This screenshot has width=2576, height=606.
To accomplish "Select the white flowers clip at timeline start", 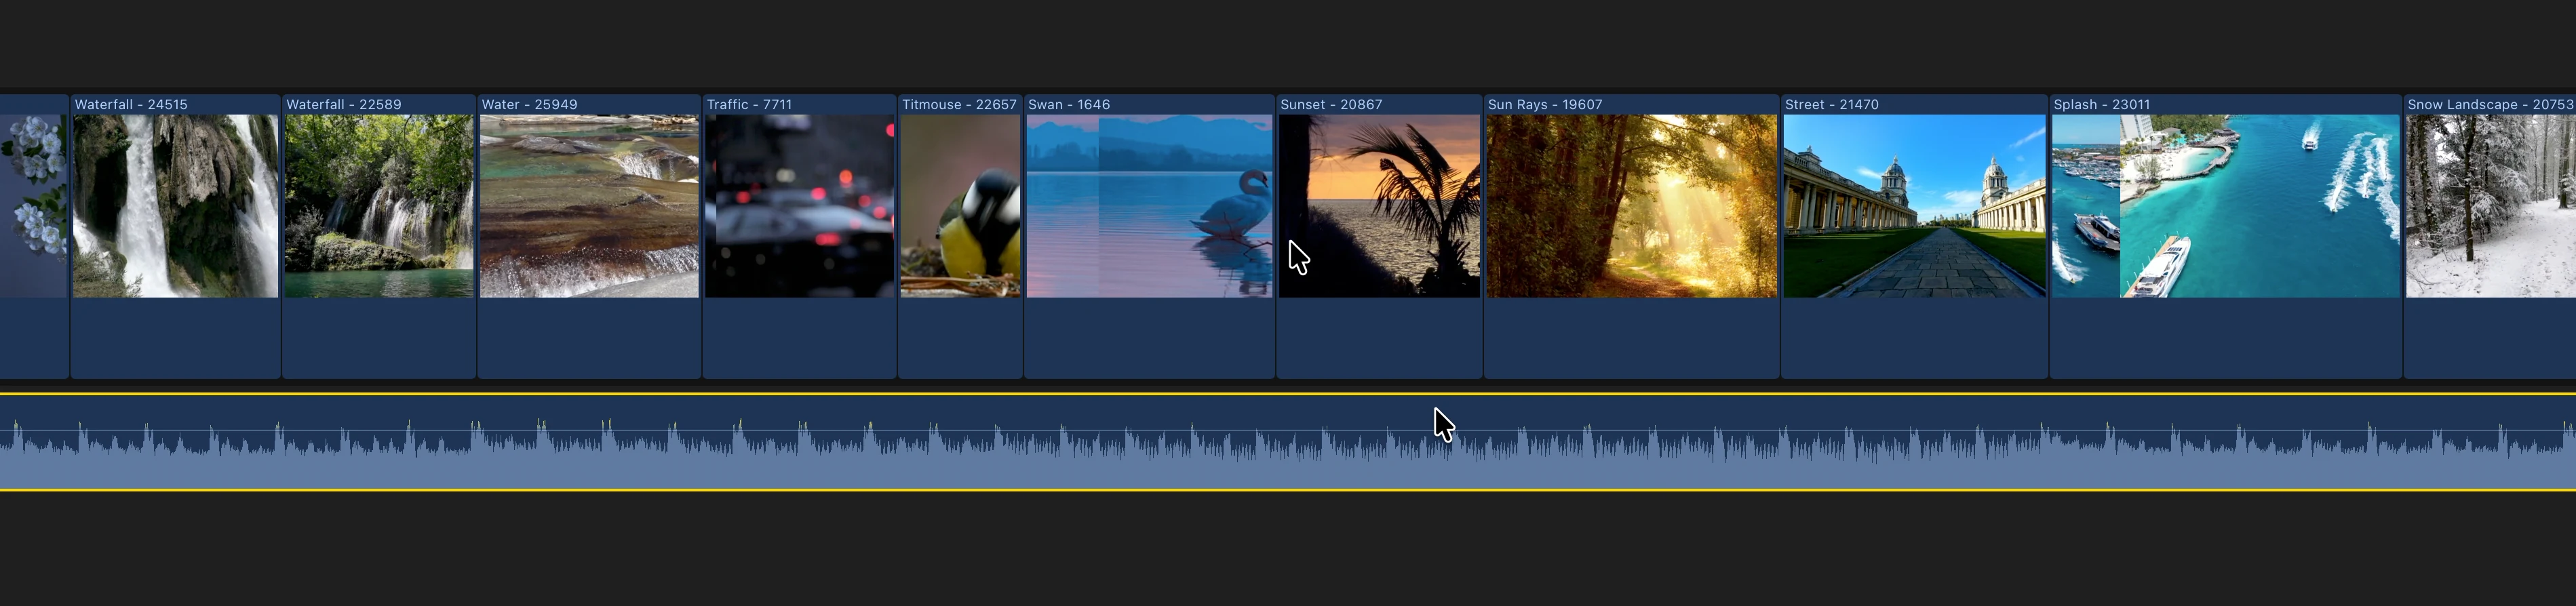I will coord(33,206).
